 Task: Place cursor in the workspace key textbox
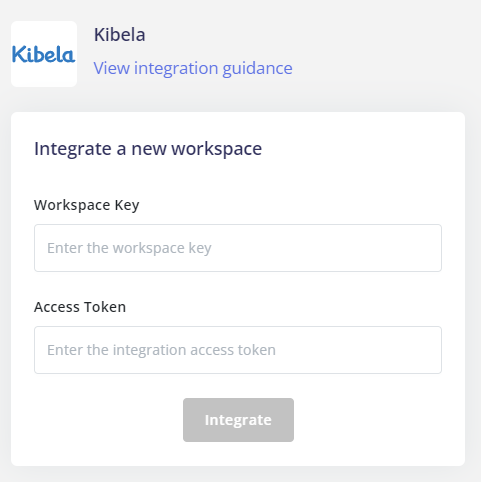[x=238, y=248]
